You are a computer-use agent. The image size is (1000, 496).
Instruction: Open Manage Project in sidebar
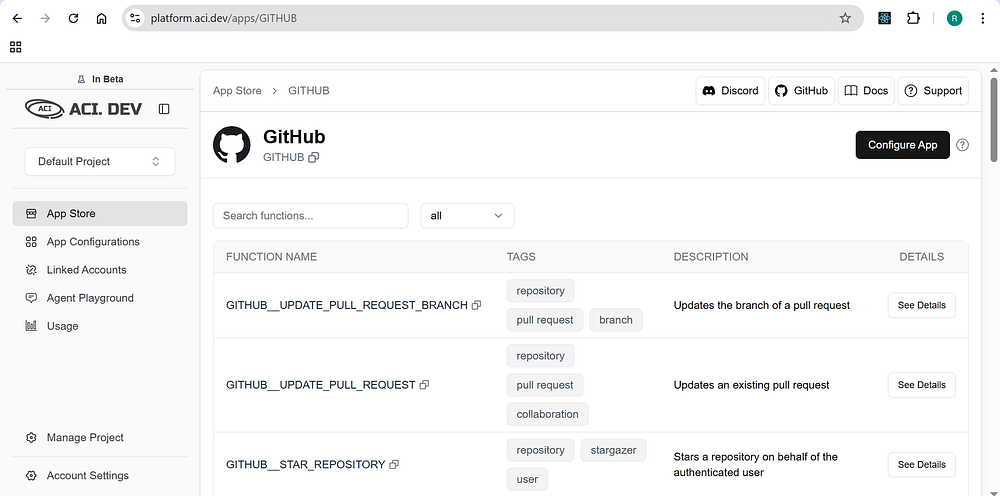(100, 437)
